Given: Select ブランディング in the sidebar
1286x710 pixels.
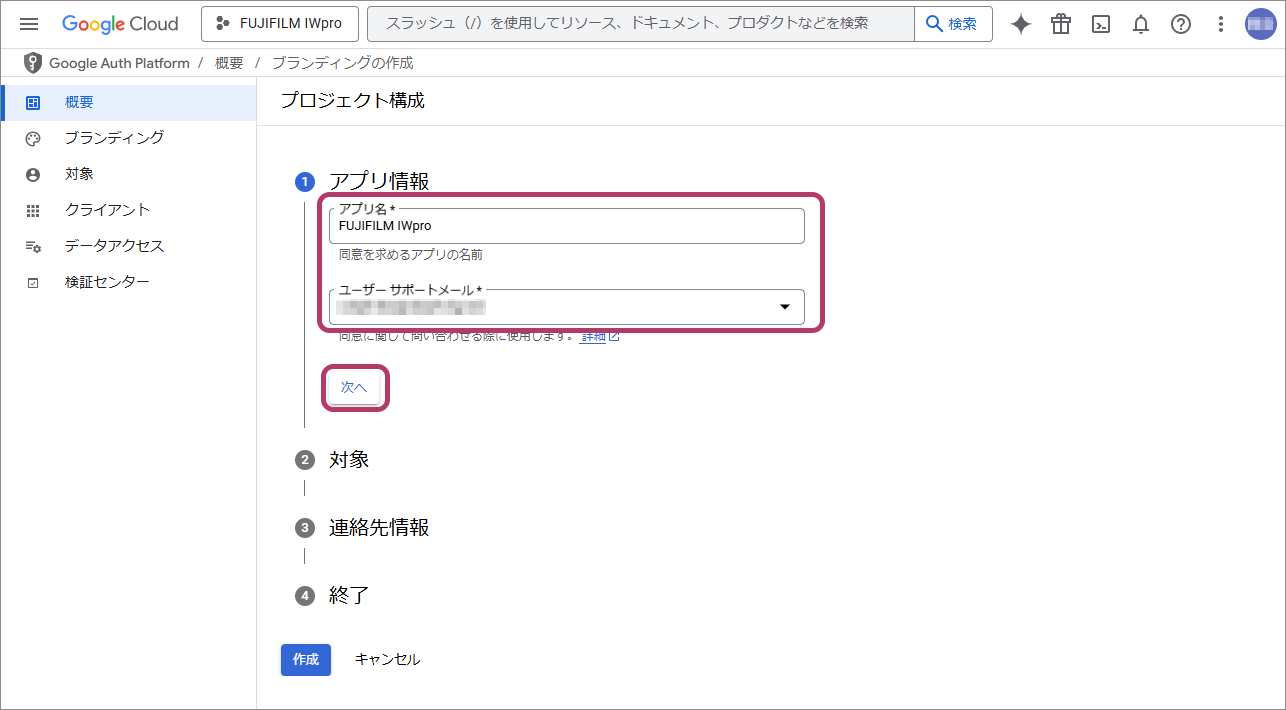Looking at the screenshot, I should pos(114,138).
